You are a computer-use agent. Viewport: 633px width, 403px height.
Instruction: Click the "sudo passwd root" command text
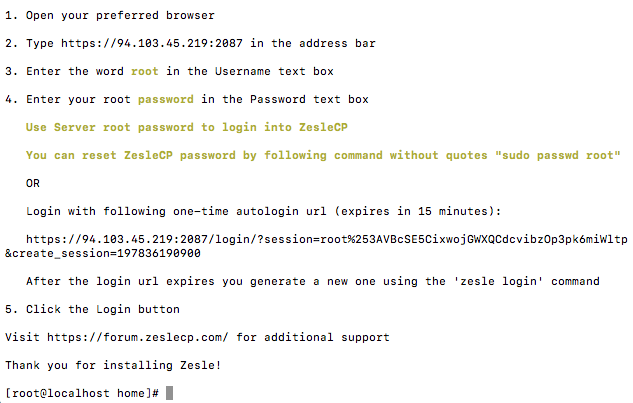pos(558,155)
